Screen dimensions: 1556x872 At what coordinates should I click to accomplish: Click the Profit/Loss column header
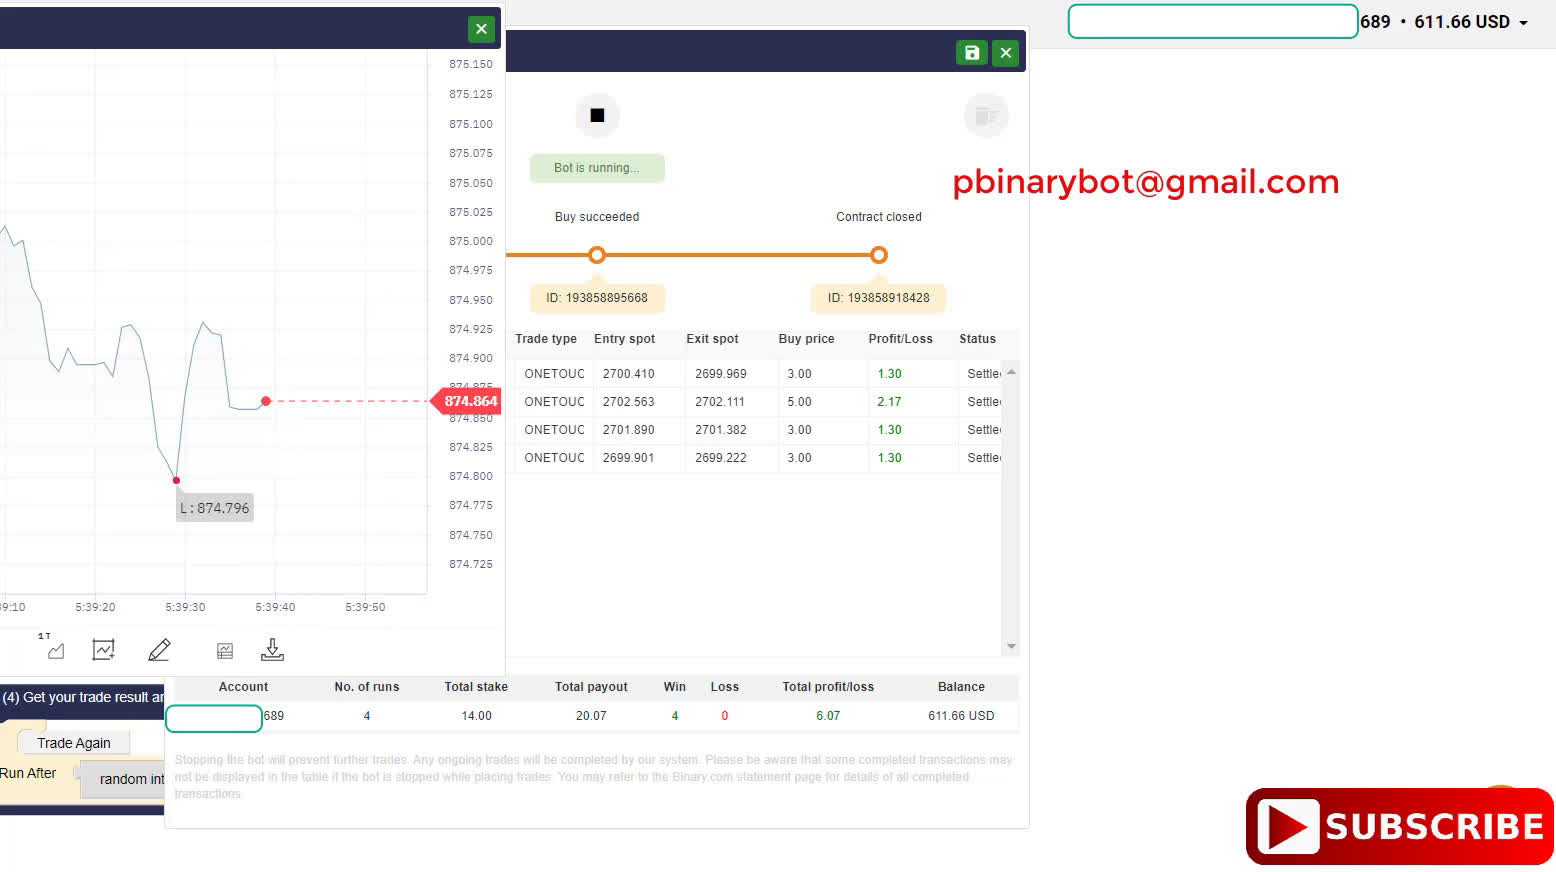point(900,339)
